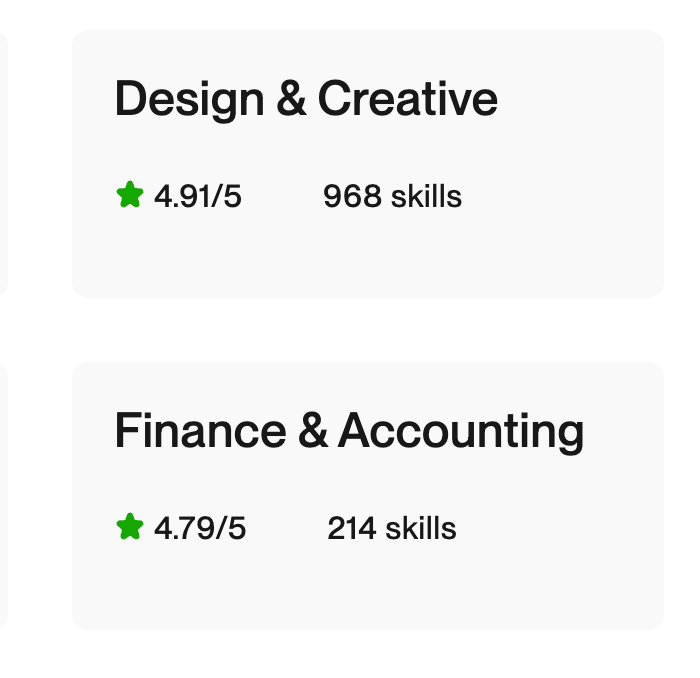700x678 pixels.
Task: Select the 214 skills label
Action: tap(392, 528)
